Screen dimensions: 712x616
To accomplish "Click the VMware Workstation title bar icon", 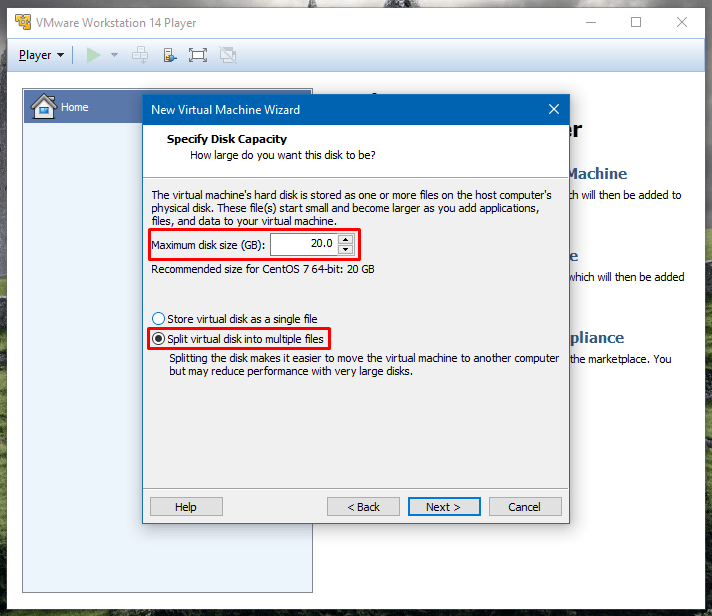I will tap(23, 22).
